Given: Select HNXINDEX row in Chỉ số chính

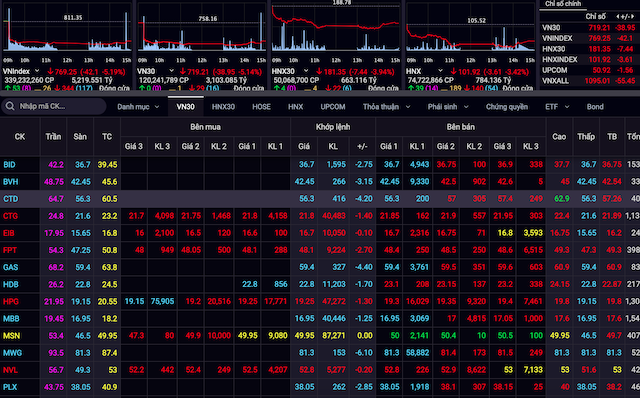Looking at the screenshot, I should pos(589,60).
